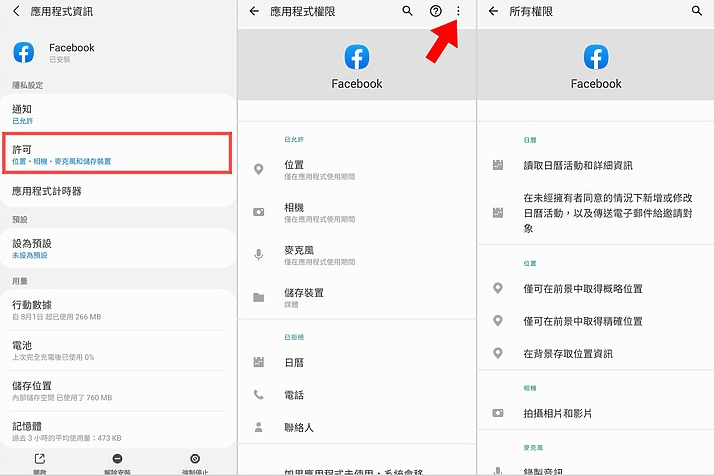714x476 pixels.
Task: Open 麥克風 permission entry
Action: point(357,255)
